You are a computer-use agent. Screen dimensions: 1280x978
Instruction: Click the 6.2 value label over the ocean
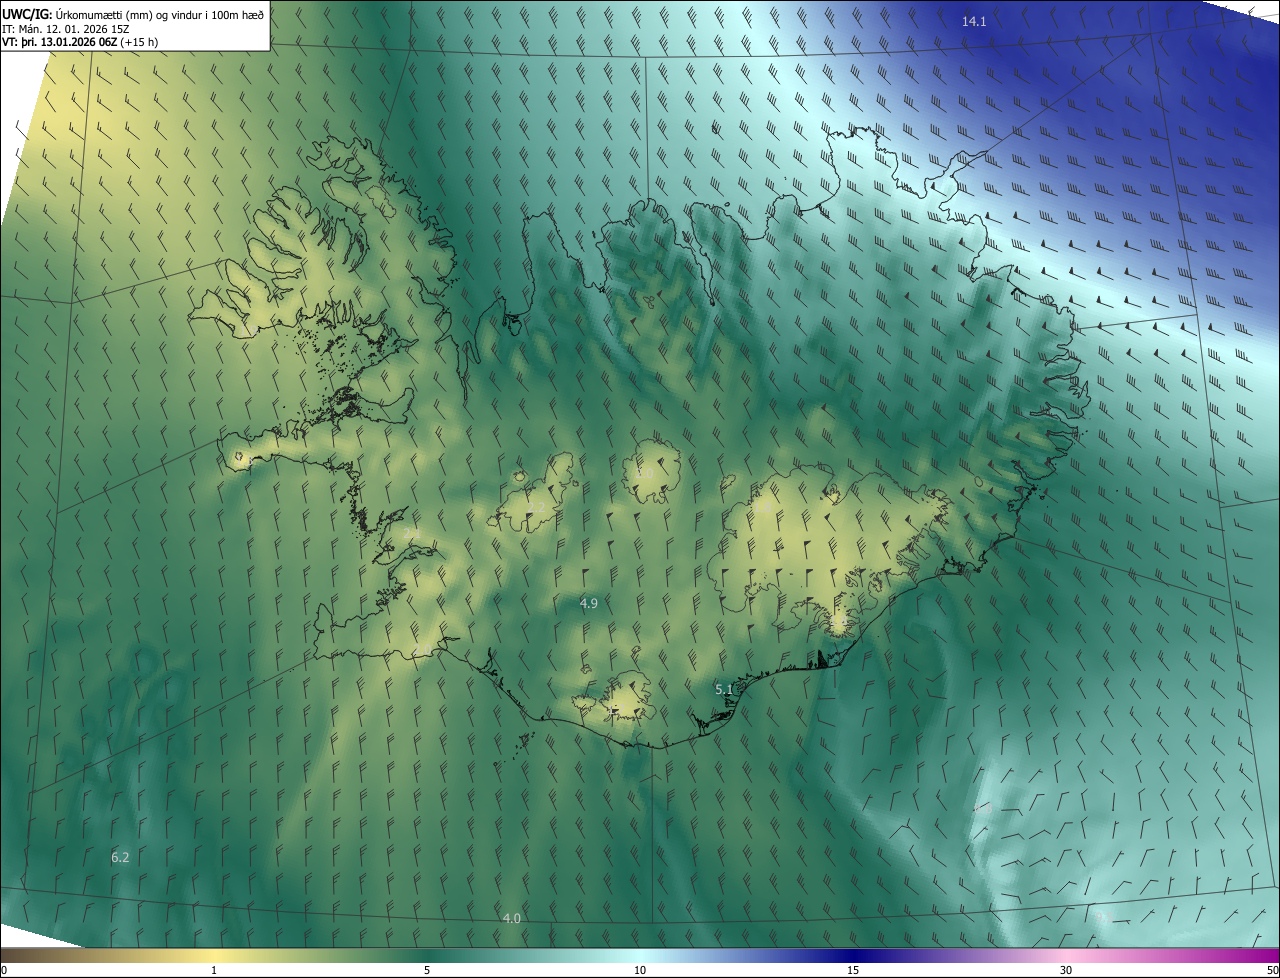pyautogui.click(x=120, y=857)
